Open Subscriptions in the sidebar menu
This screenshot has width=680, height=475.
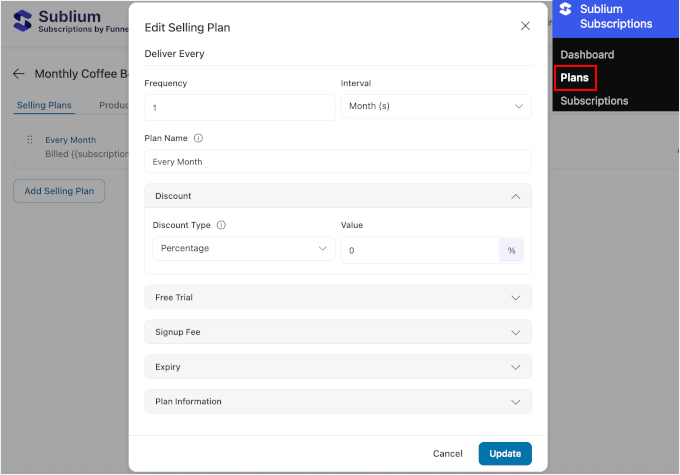click(594, 101)
